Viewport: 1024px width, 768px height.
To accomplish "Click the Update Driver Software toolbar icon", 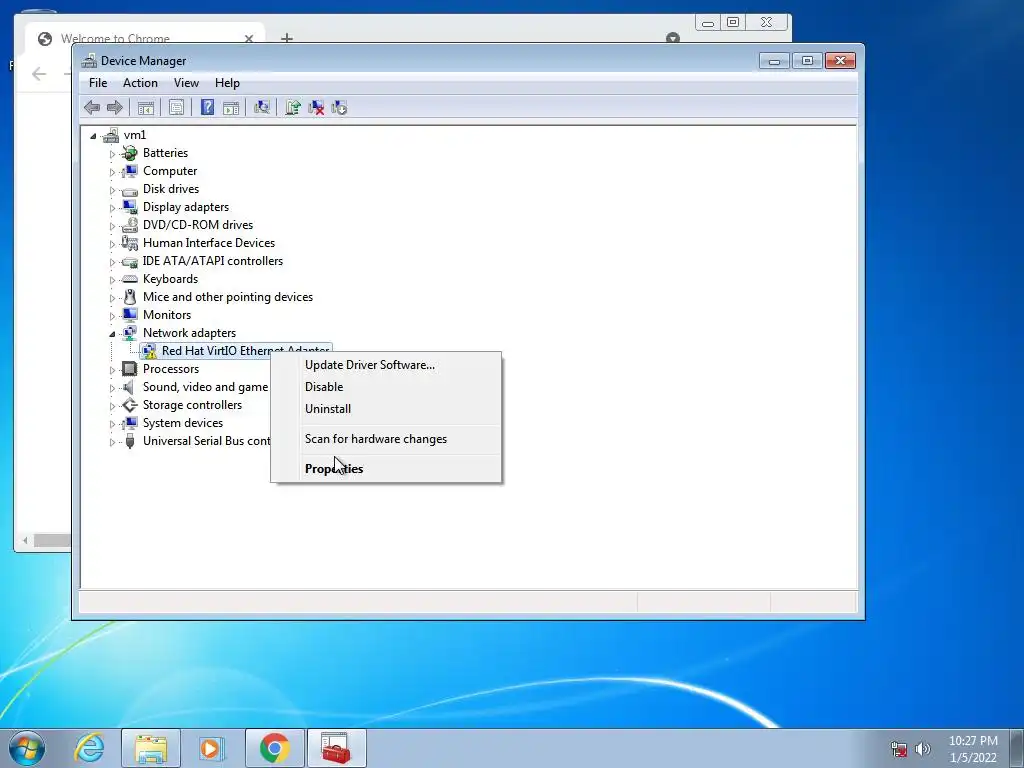I will (293, 107).
